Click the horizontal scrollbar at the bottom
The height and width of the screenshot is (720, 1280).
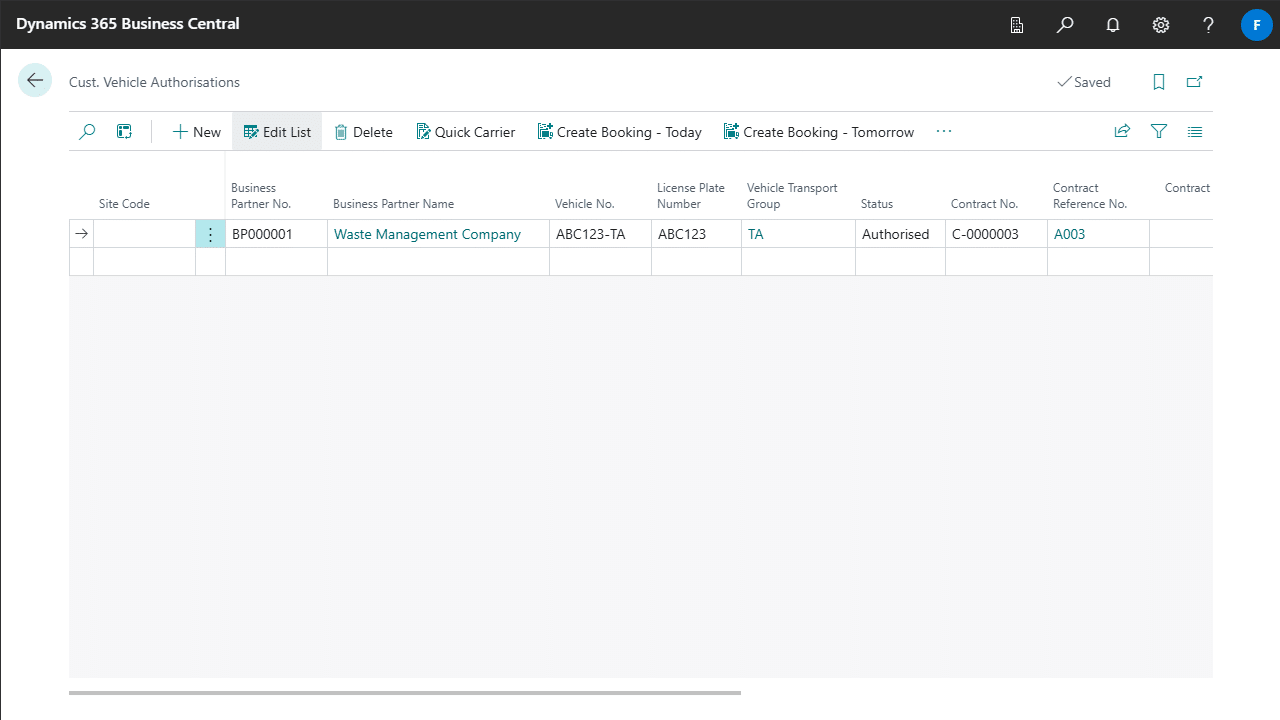[x=405, y=692]
